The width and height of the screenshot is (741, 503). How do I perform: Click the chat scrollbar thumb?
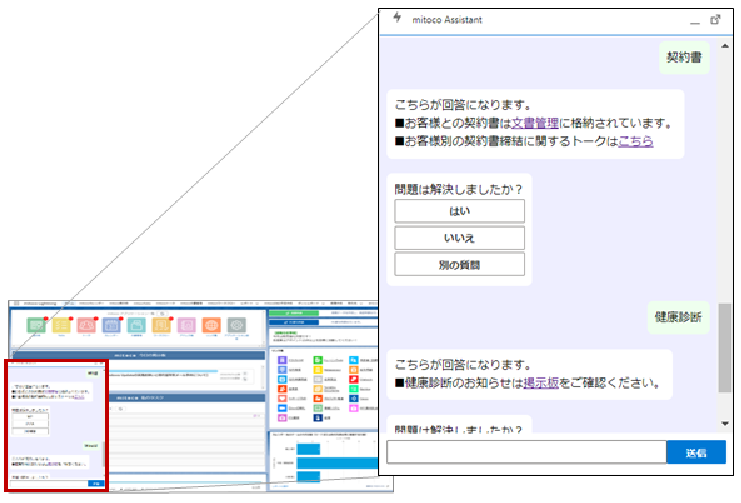point(724,347)
